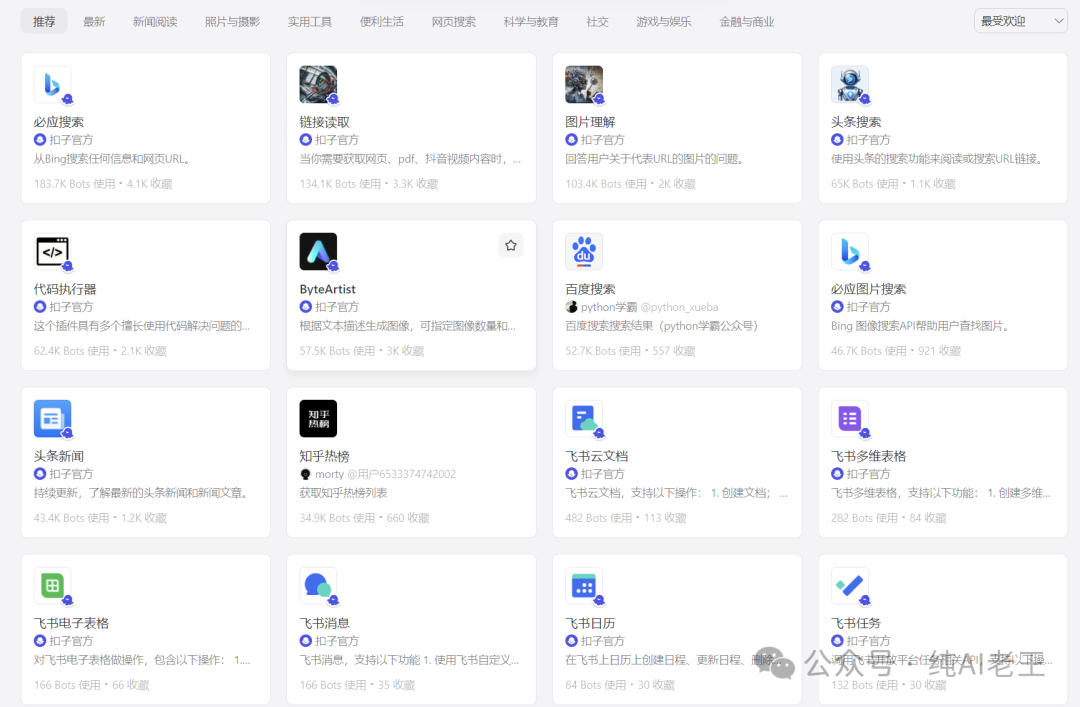Click '43.4K Bots 使用' stats text
This screenshot has width=1080, height=707.
(x=71, y=518)
